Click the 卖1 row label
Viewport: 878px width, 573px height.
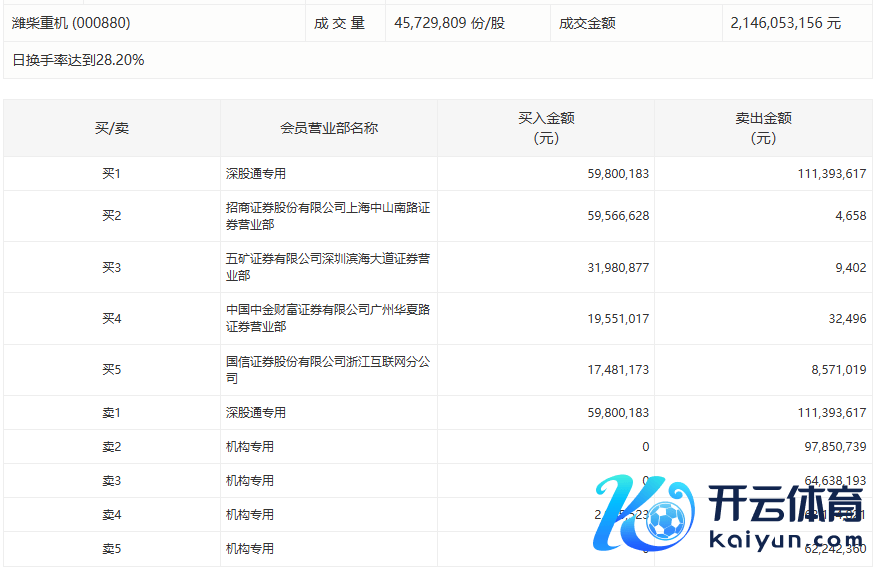coord(112,413)
